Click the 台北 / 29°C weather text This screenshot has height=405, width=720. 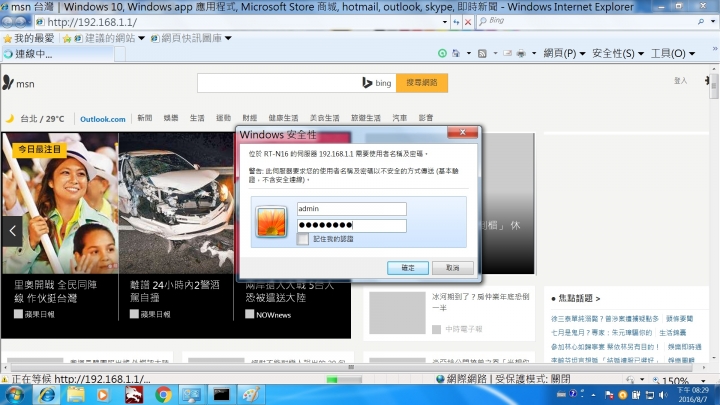point(42,119)
